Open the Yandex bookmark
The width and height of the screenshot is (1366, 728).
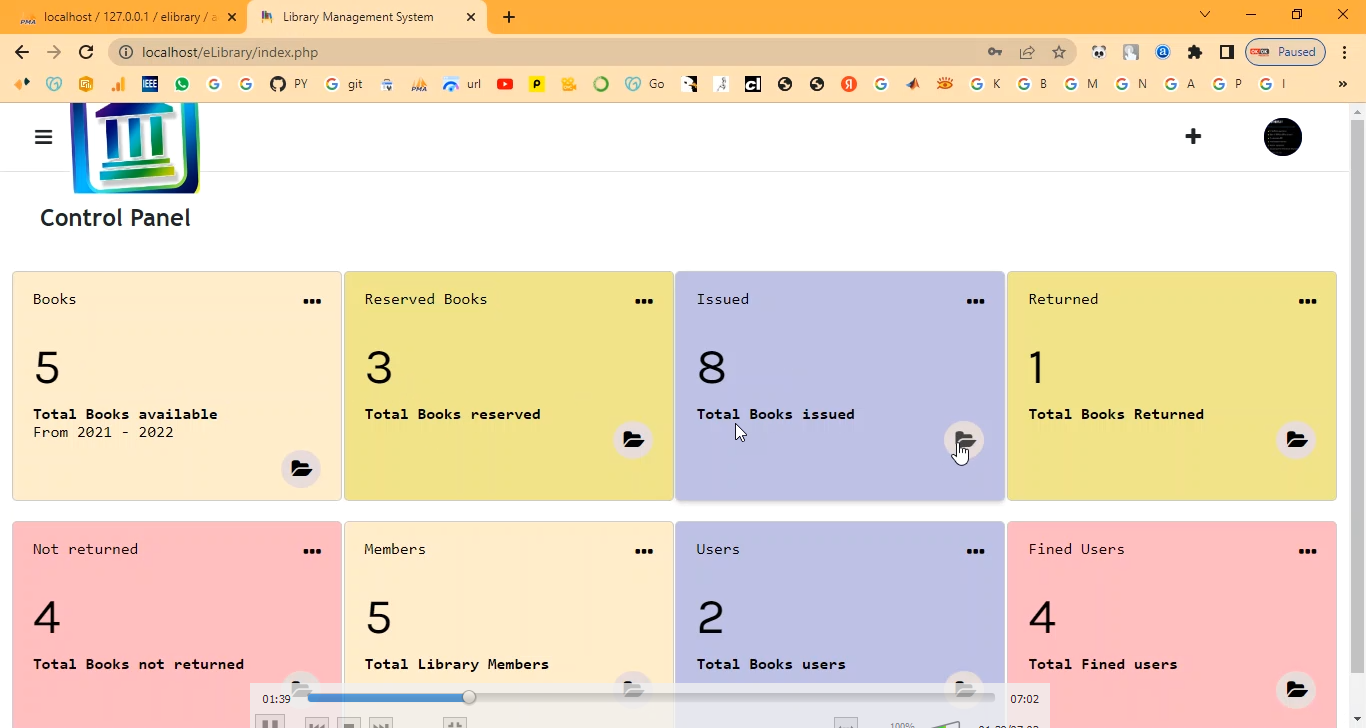tap(849, 84)
